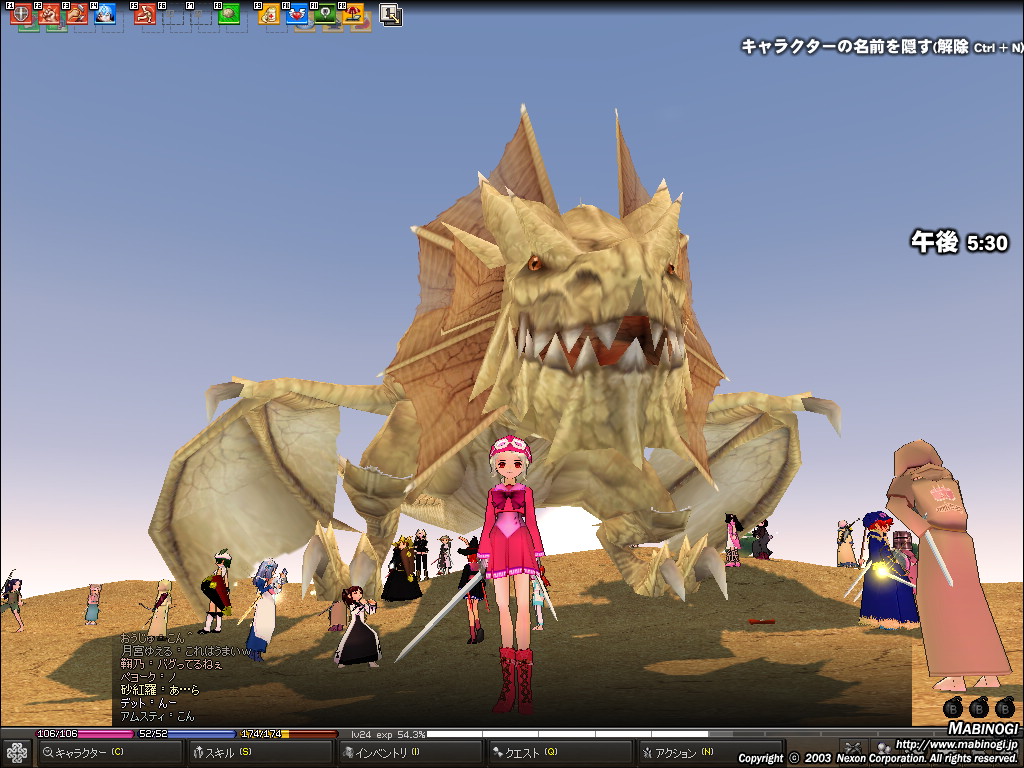Select the blue-haired maid-dress character
This screenshot has width=1024, height=768.
coord(264,609)
